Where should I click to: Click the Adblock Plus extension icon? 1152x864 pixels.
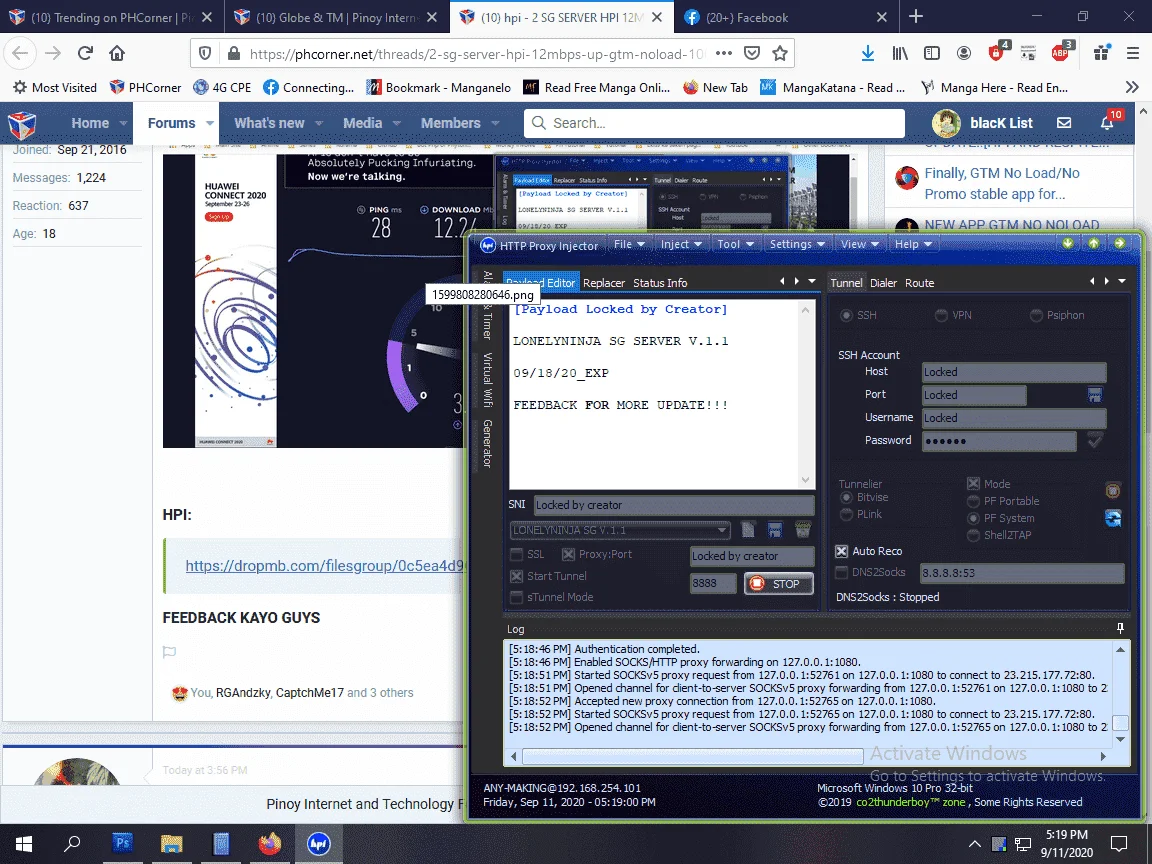click(1061, 51)
